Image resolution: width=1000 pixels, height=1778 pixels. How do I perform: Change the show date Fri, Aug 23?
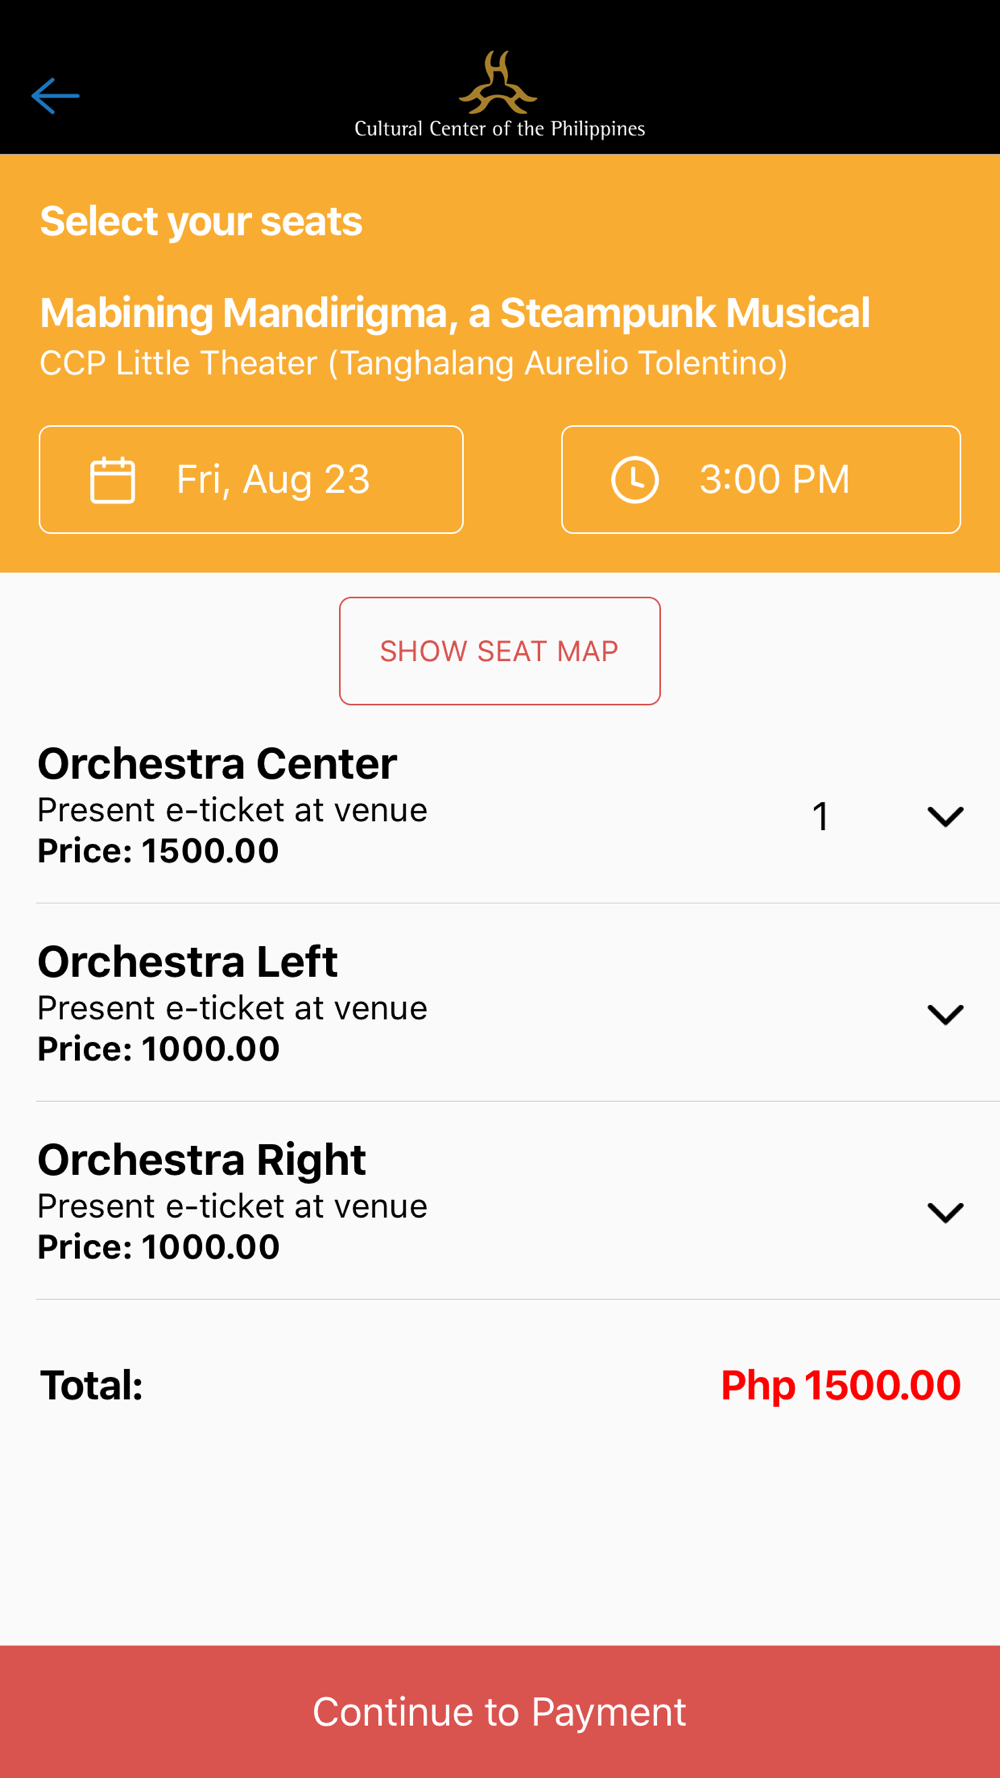tap(251, 480)
